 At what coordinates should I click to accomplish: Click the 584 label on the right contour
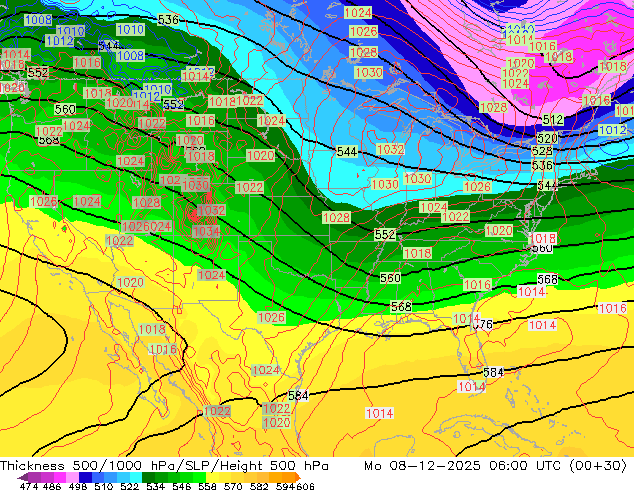(493, 372)
